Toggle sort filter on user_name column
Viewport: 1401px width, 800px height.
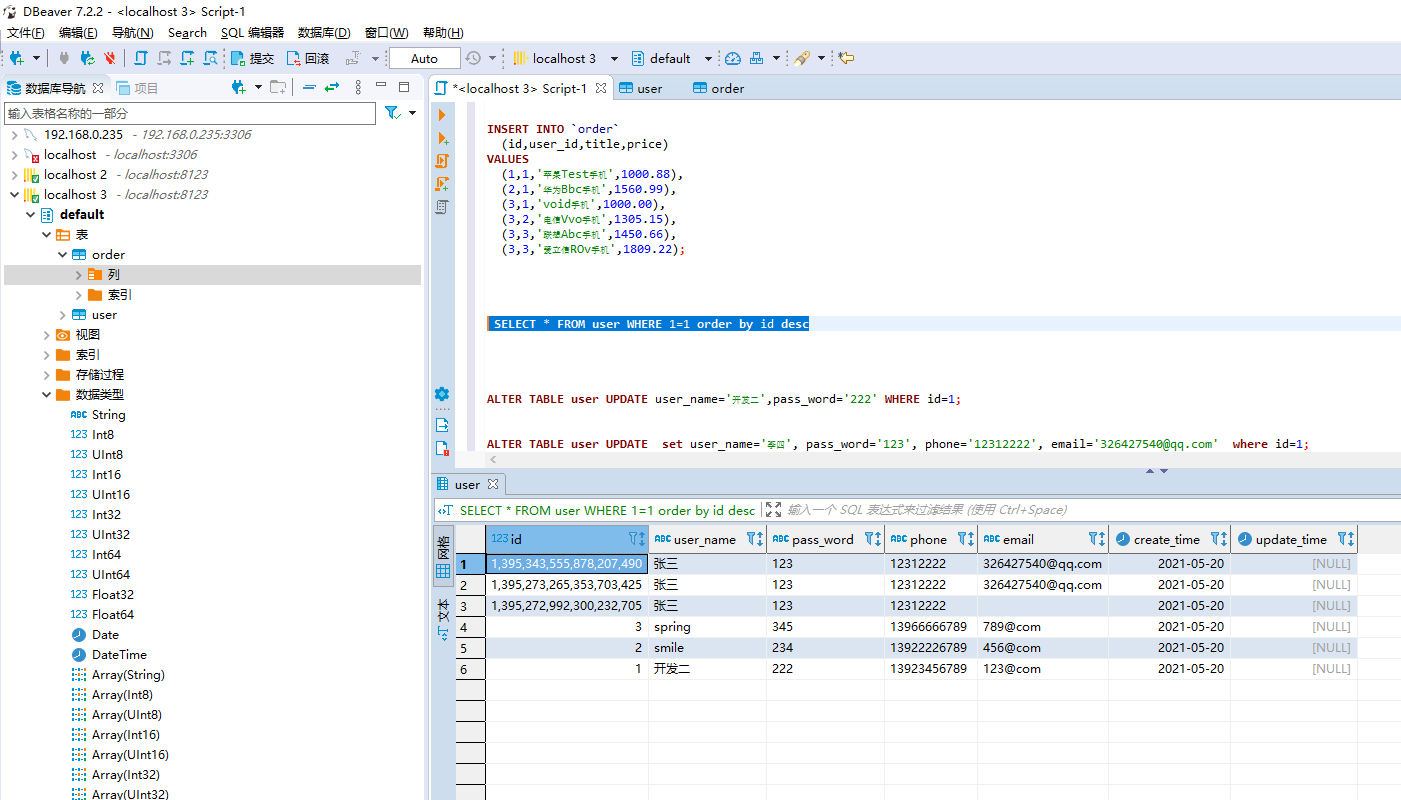click(x=754, y=539)
